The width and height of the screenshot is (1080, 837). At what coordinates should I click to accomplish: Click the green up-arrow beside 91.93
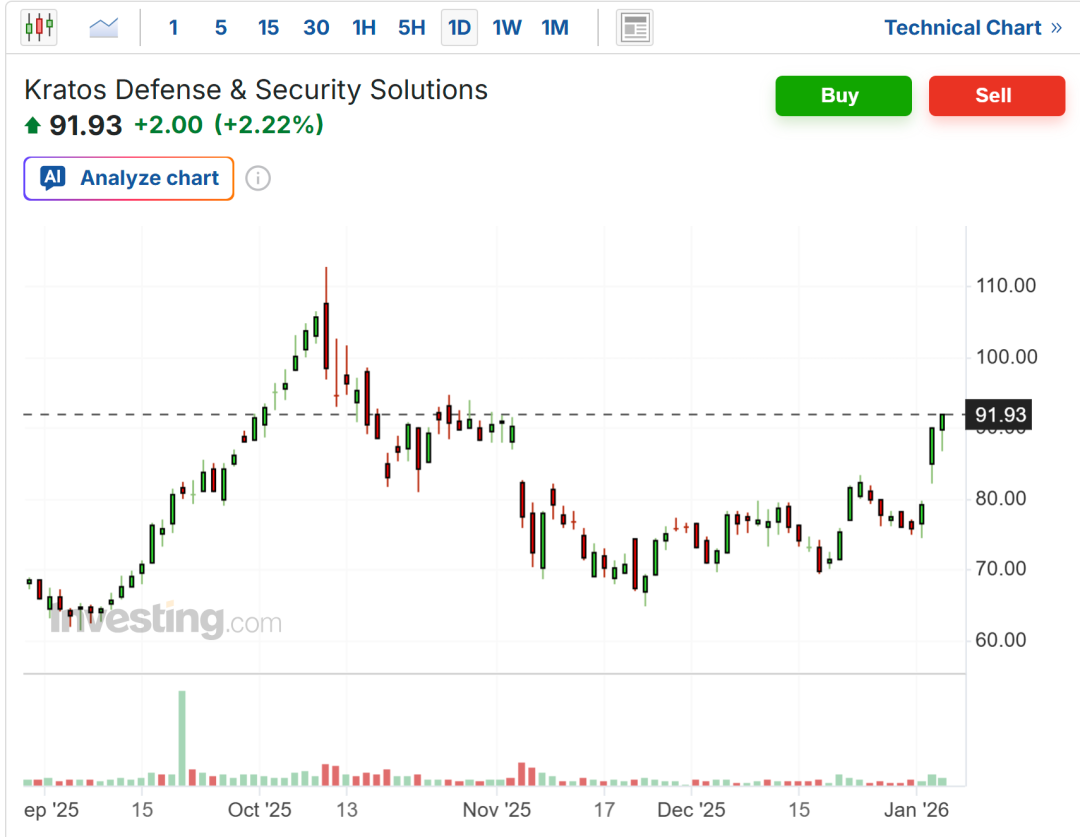coord(32,125)
